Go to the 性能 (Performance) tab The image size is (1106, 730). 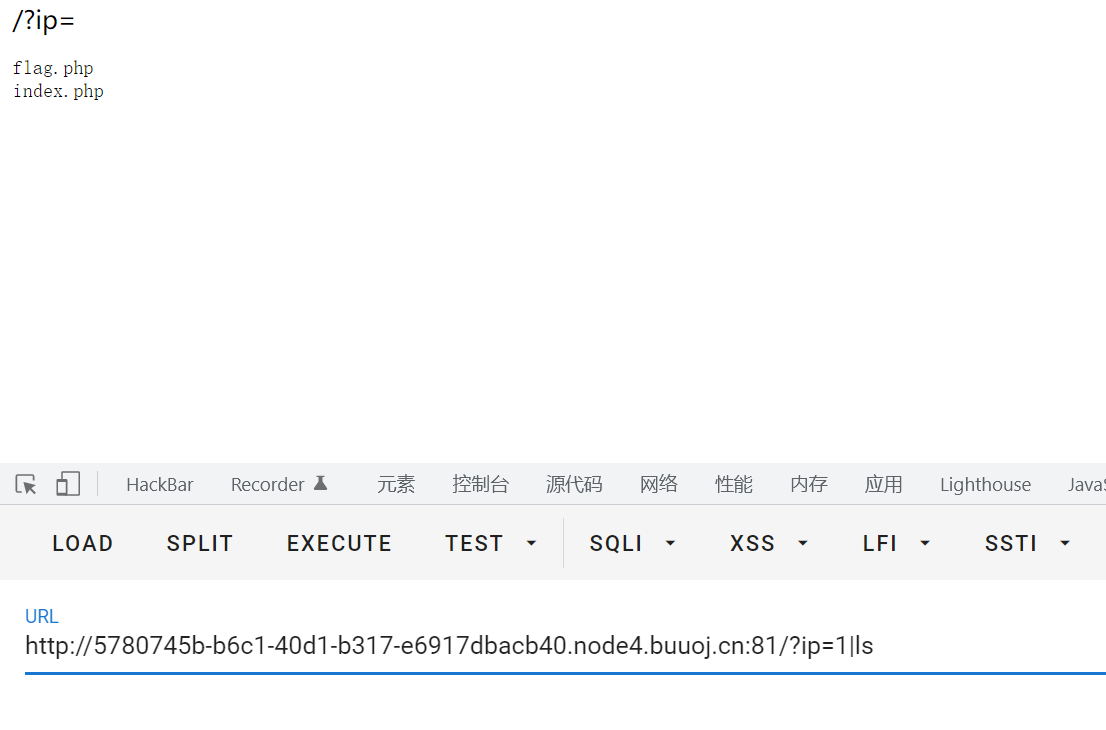coord(734,485)
